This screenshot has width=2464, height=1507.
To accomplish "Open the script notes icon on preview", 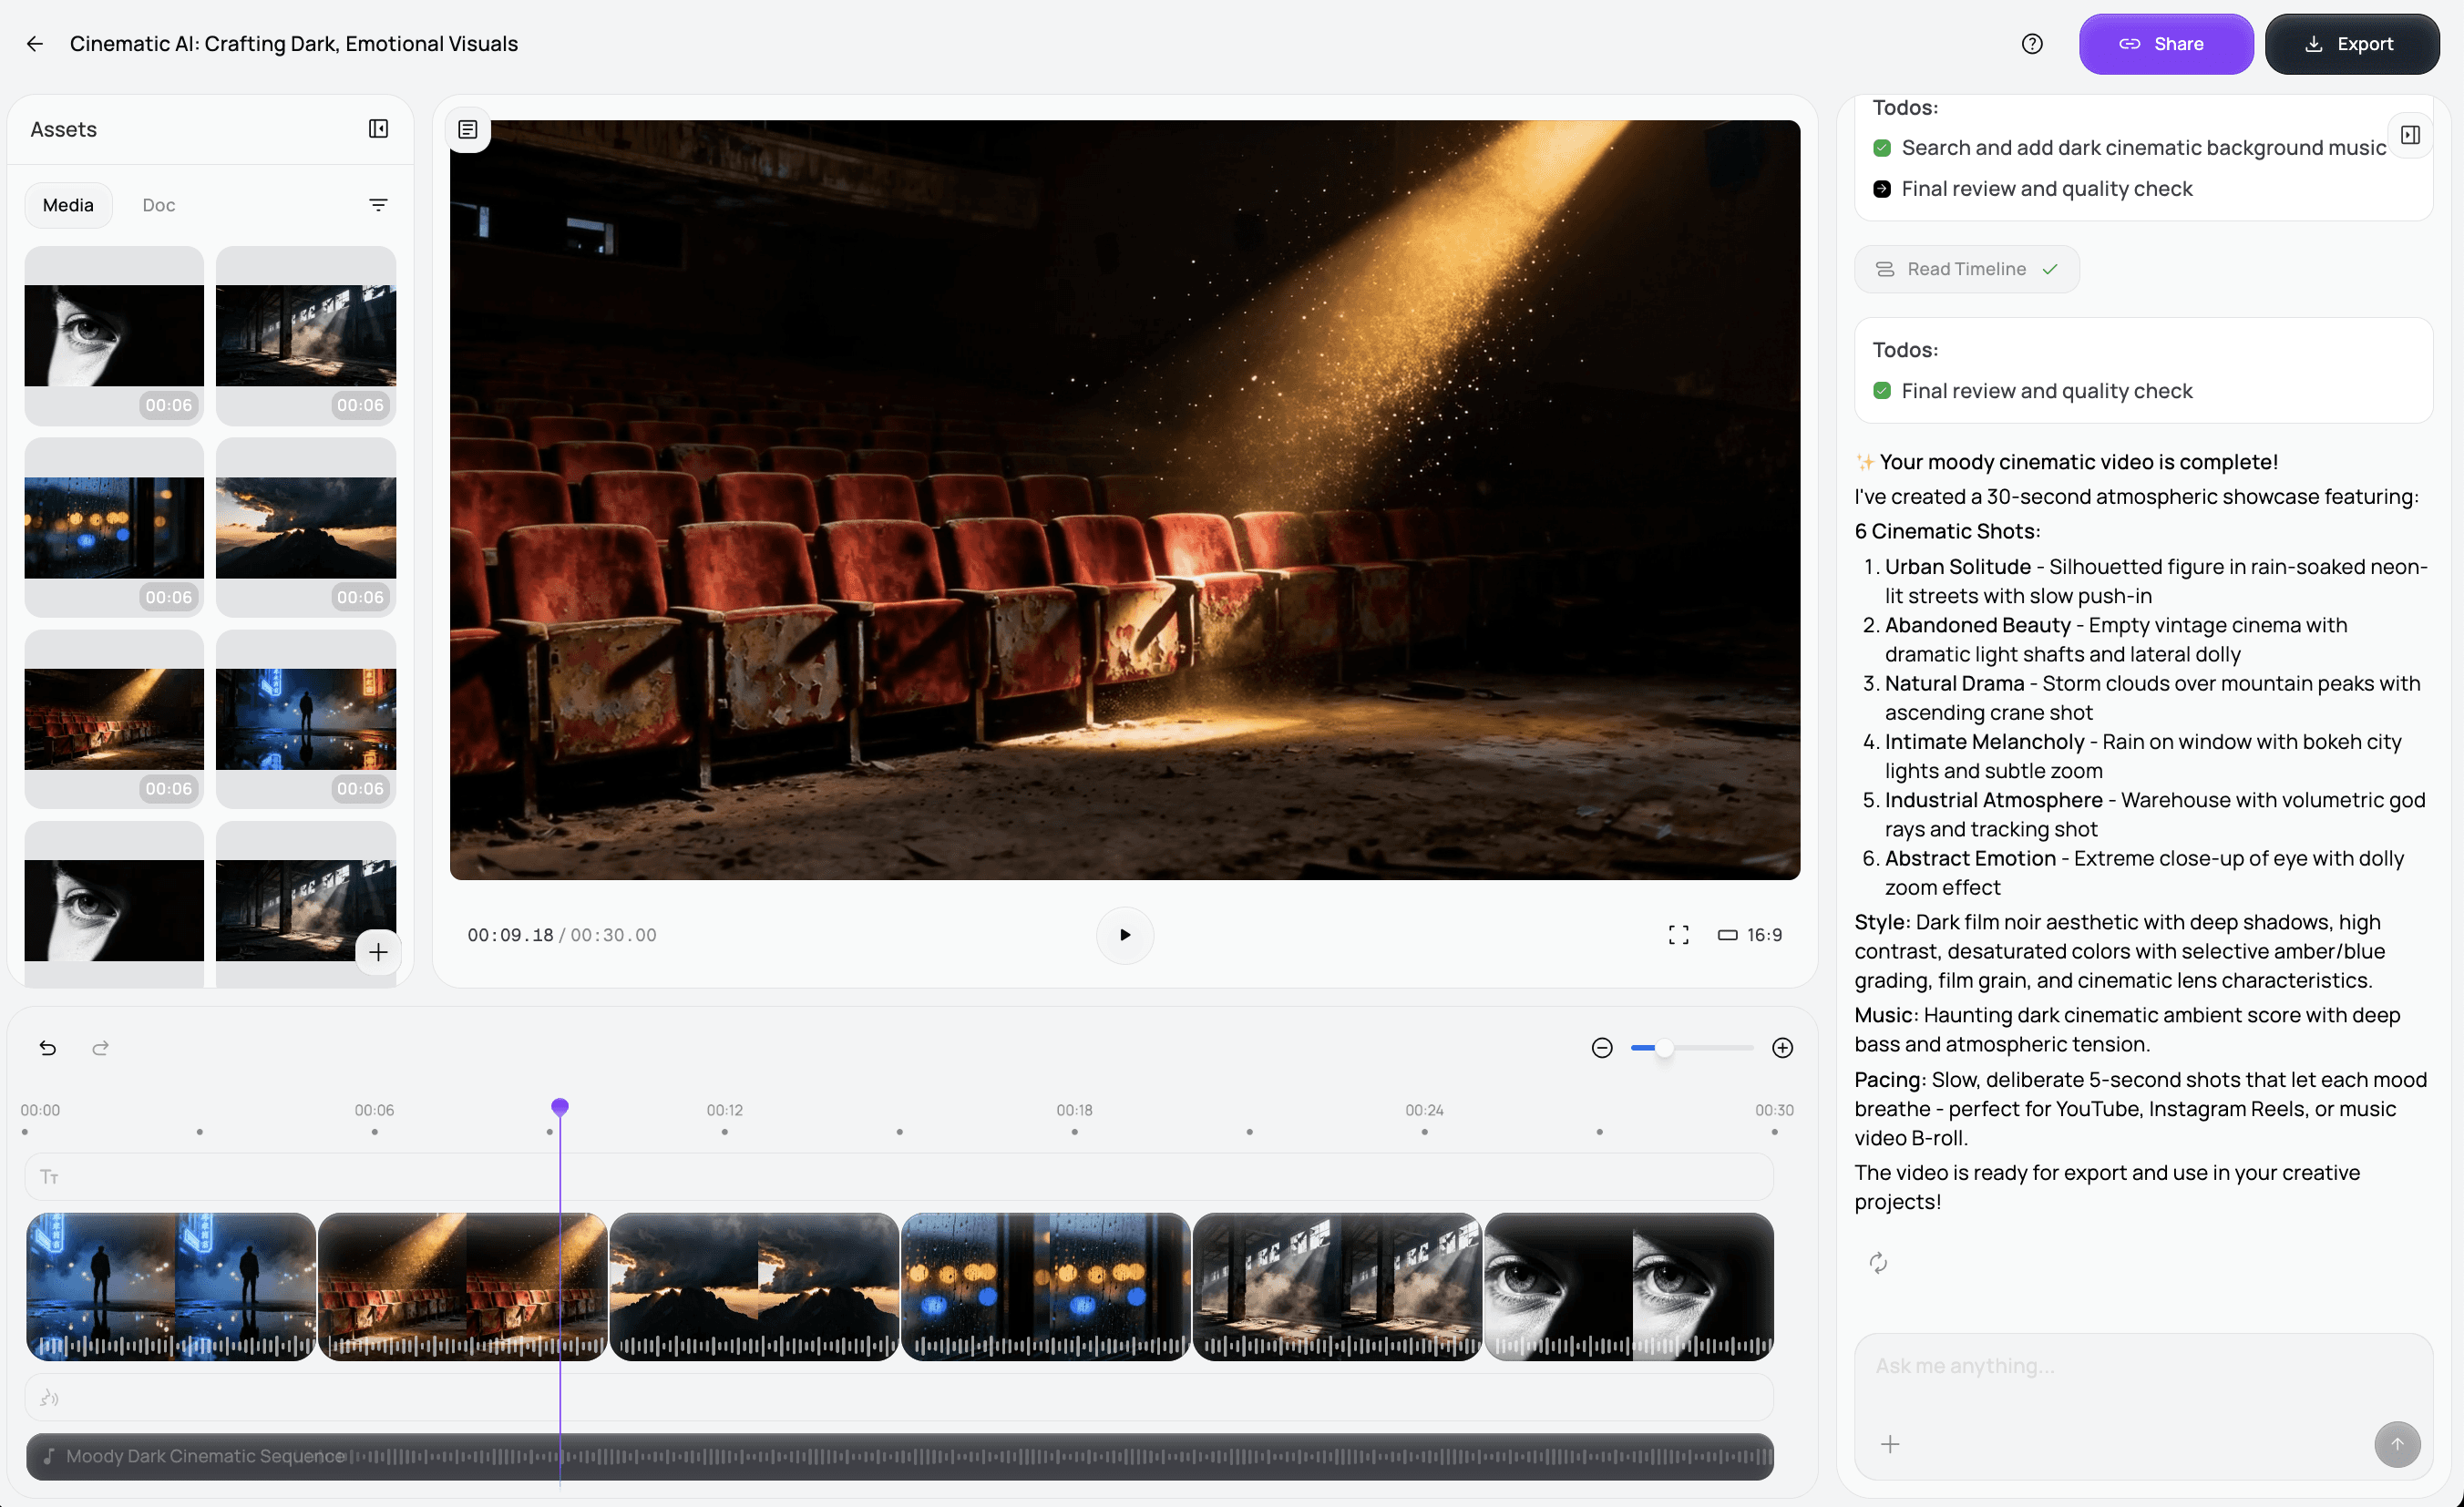I will 468,130.
